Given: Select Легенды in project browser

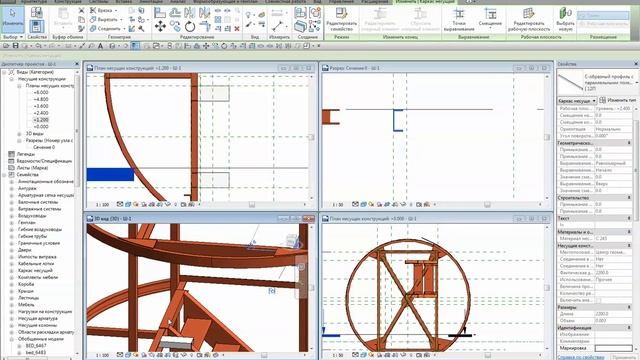Looking at the screenshot, I should pos(26,154).
